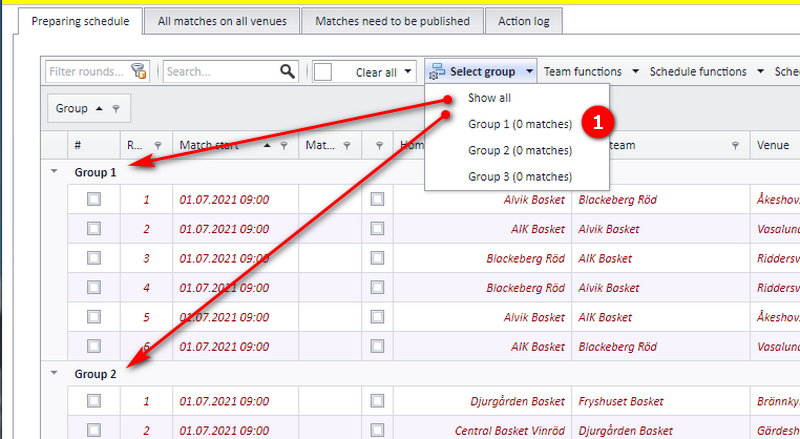The width and height of the screenshot is (800, 439).
Task: Click the Venue column header
Action: coord(774,145)
